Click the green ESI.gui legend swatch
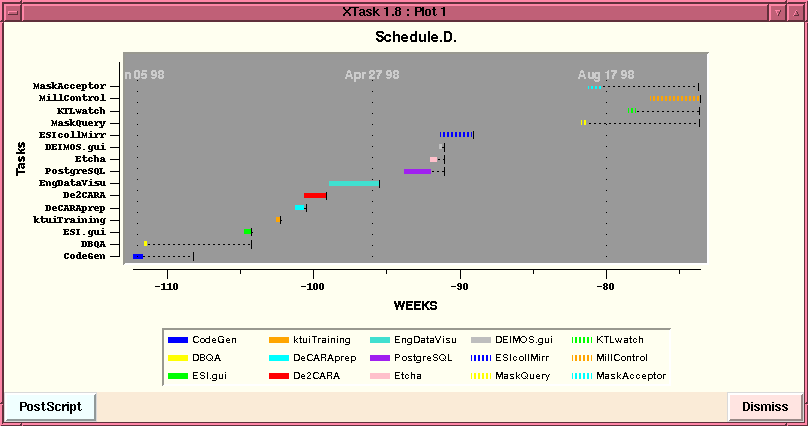Image resolution: width=808 pixels, height=426 pixels. coord(177,376)
